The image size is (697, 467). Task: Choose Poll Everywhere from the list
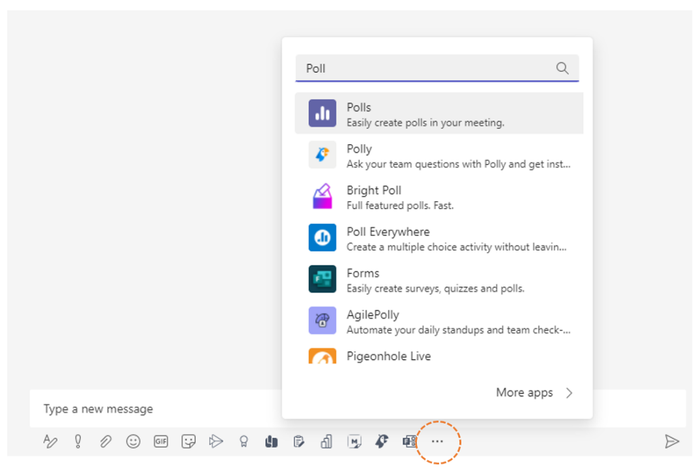point(439,237)
